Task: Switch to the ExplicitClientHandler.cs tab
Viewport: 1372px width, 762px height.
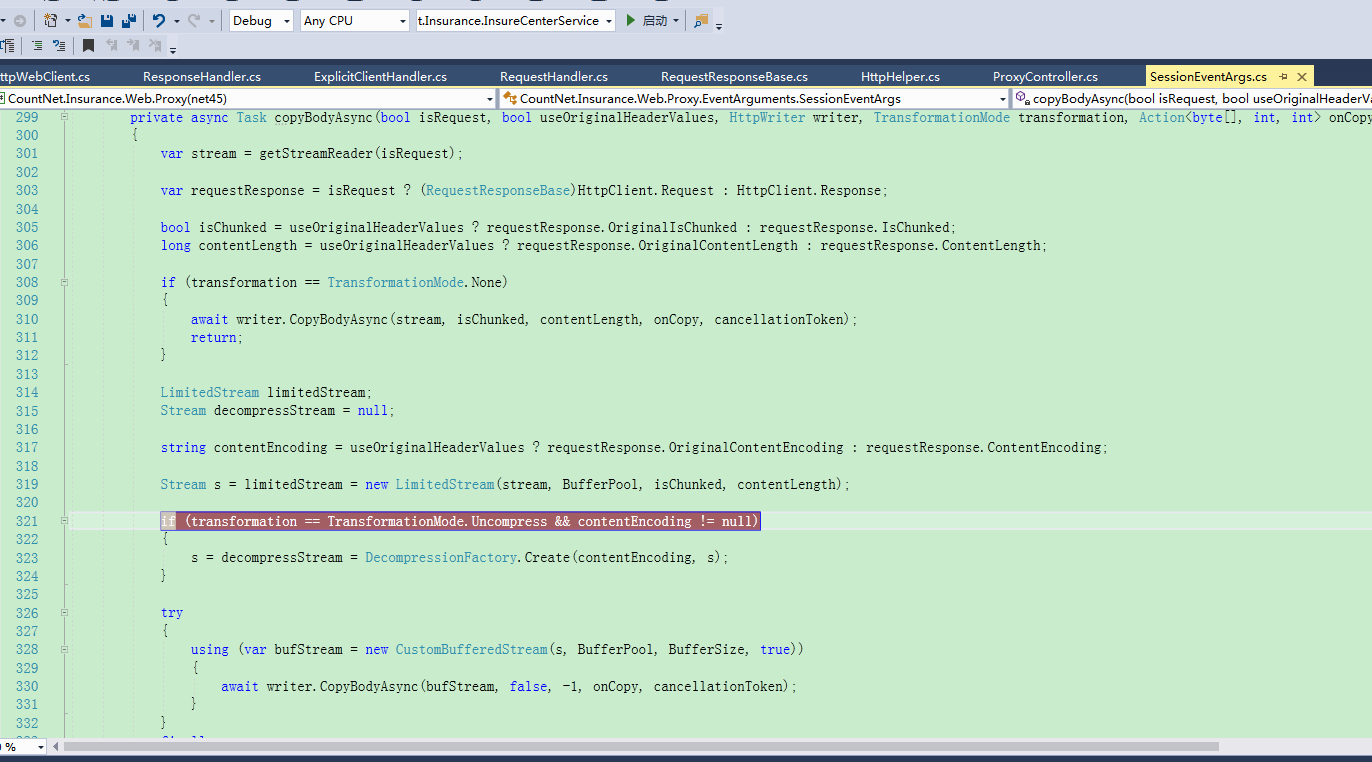Action: 380,76
